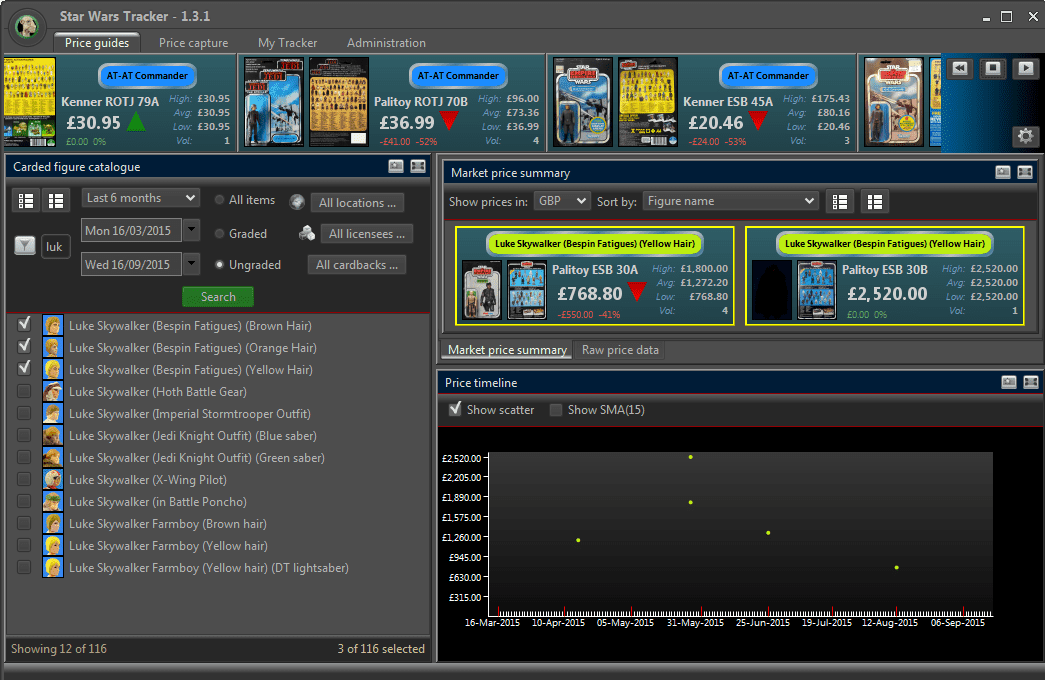Click the second list-view icon beside Sort by dropdown
The width and height of the screenshot is (1045, 680).
click(x=874, y=201)
